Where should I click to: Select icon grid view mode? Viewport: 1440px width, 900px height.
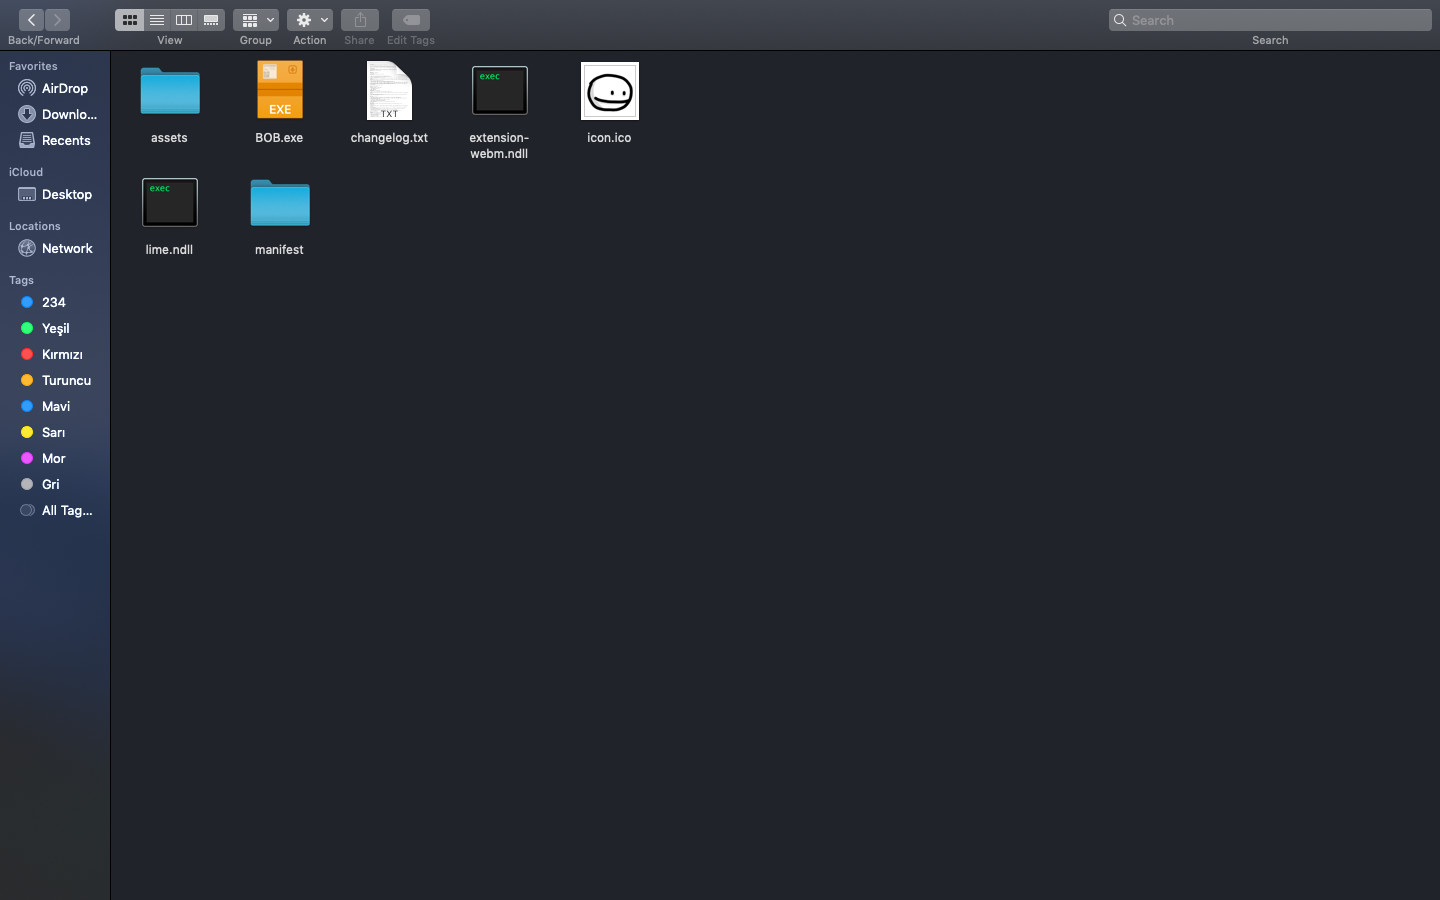130,20
